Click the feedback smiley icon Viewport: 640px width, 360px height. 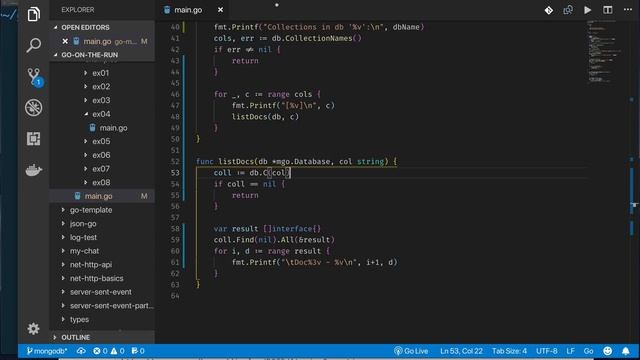point(608,351)
